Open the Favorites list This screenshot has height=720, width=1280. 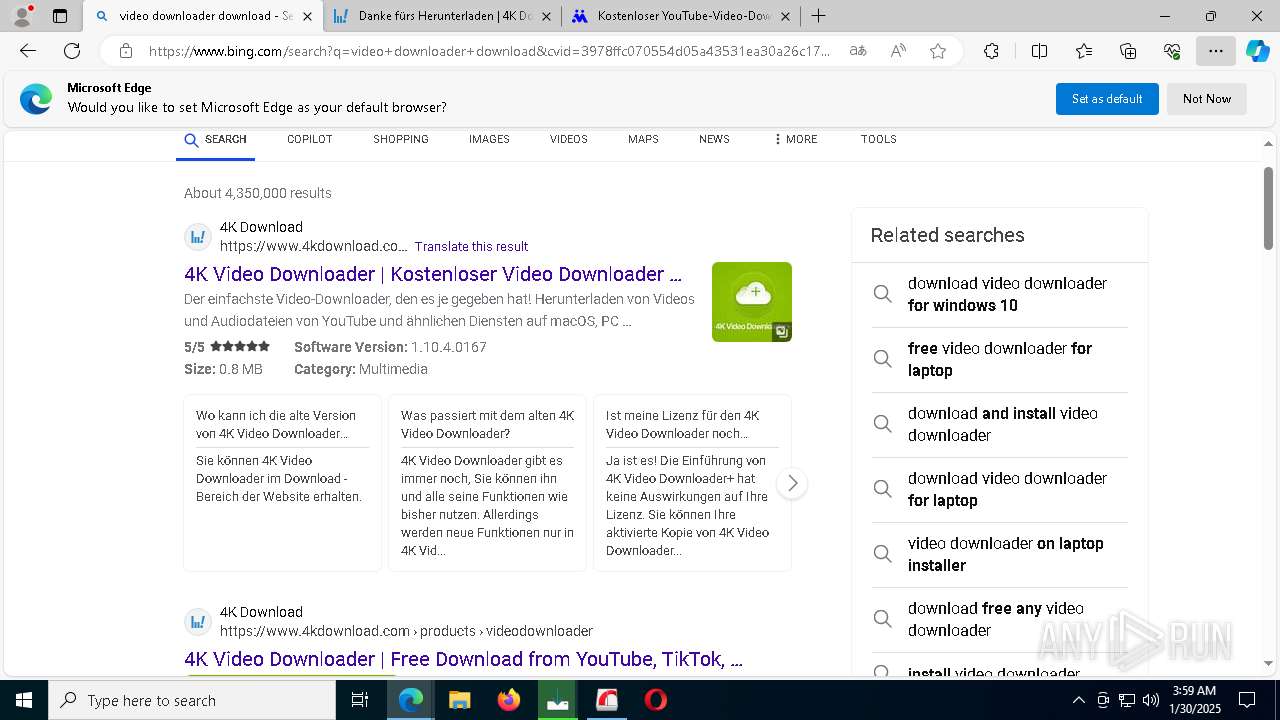coord(1084,51)
